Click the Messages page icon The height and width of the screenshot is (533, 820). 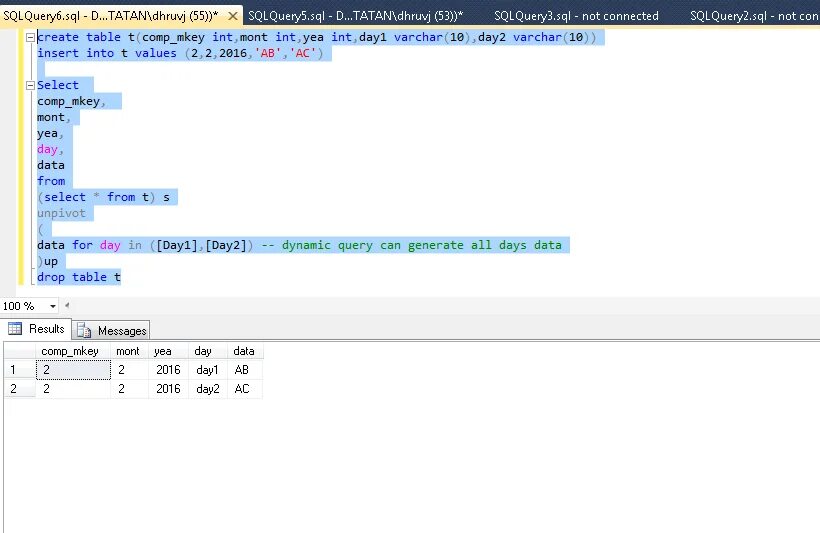84,330
